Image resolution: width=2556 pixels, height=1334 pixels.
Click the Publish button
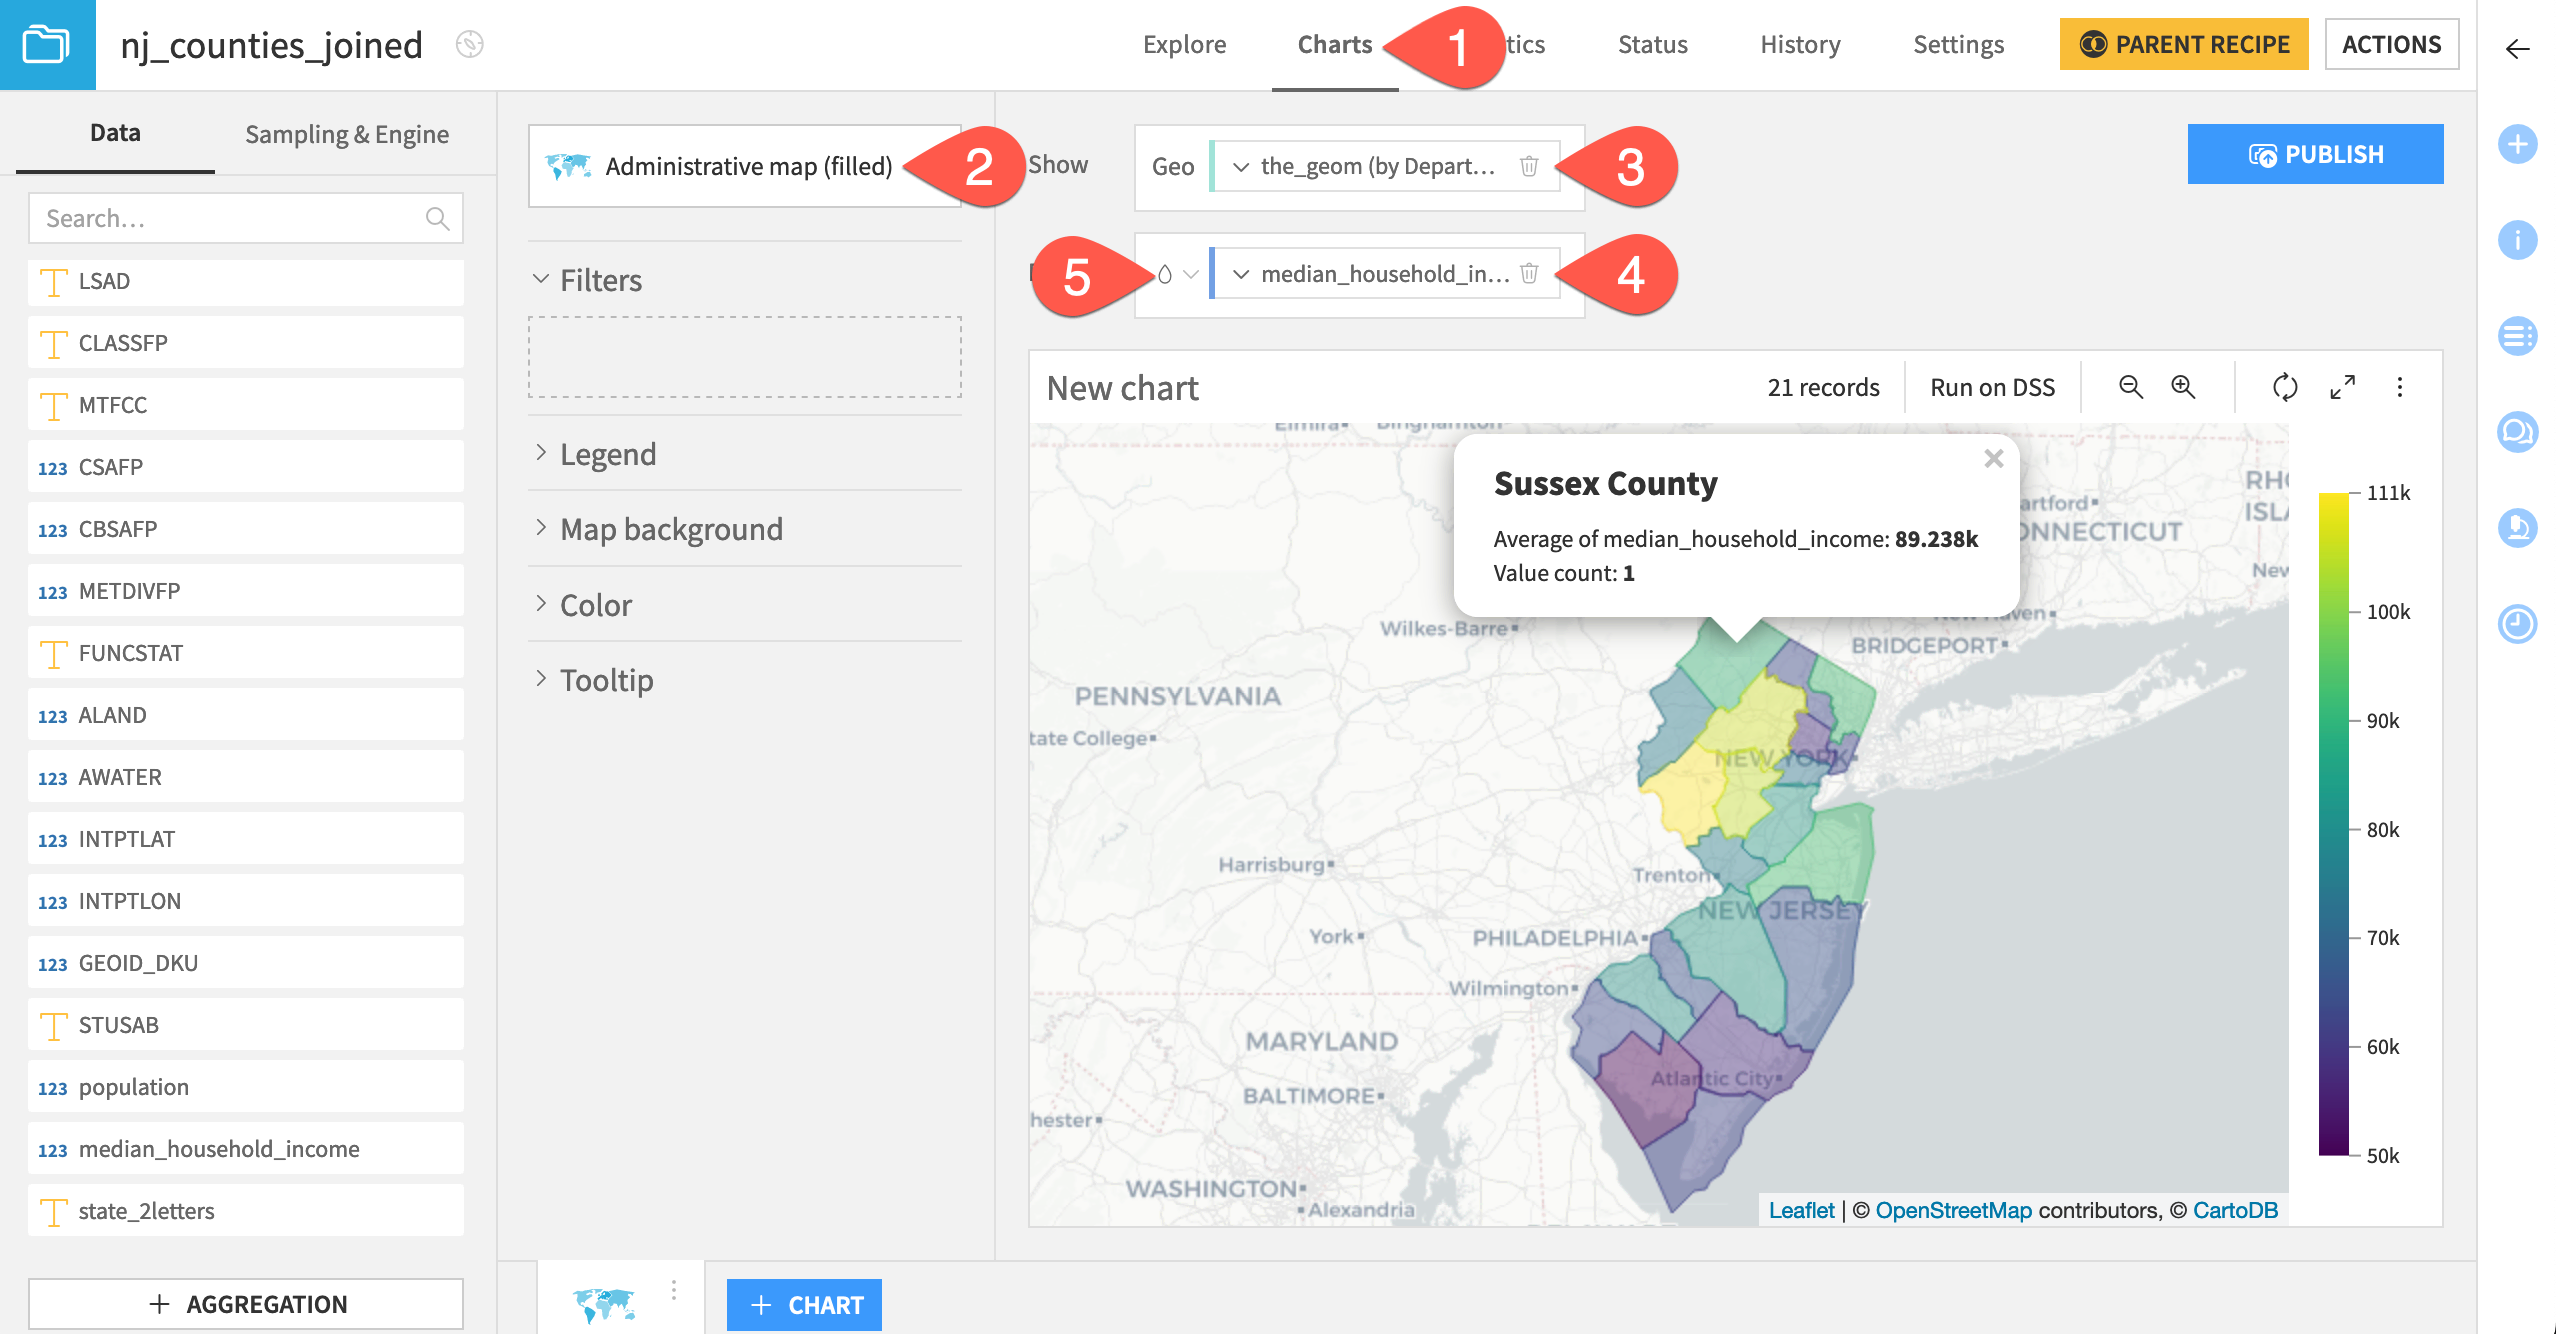pyautogui.click(x=2315, y=153)
